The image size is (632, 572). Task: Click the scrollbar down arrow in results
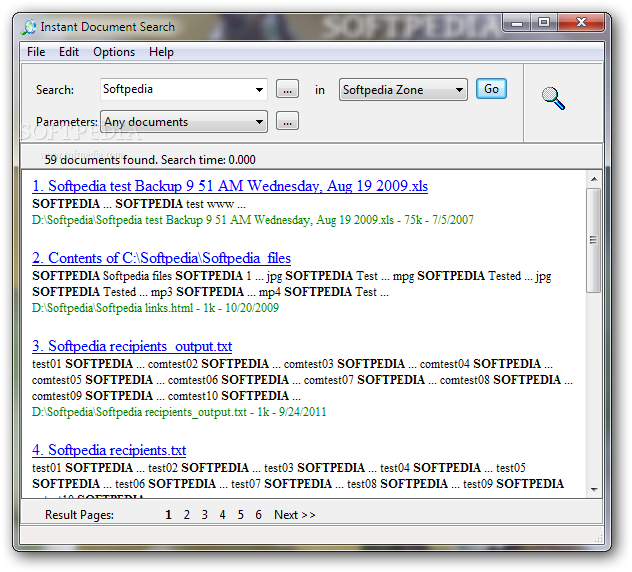[594, 489]
